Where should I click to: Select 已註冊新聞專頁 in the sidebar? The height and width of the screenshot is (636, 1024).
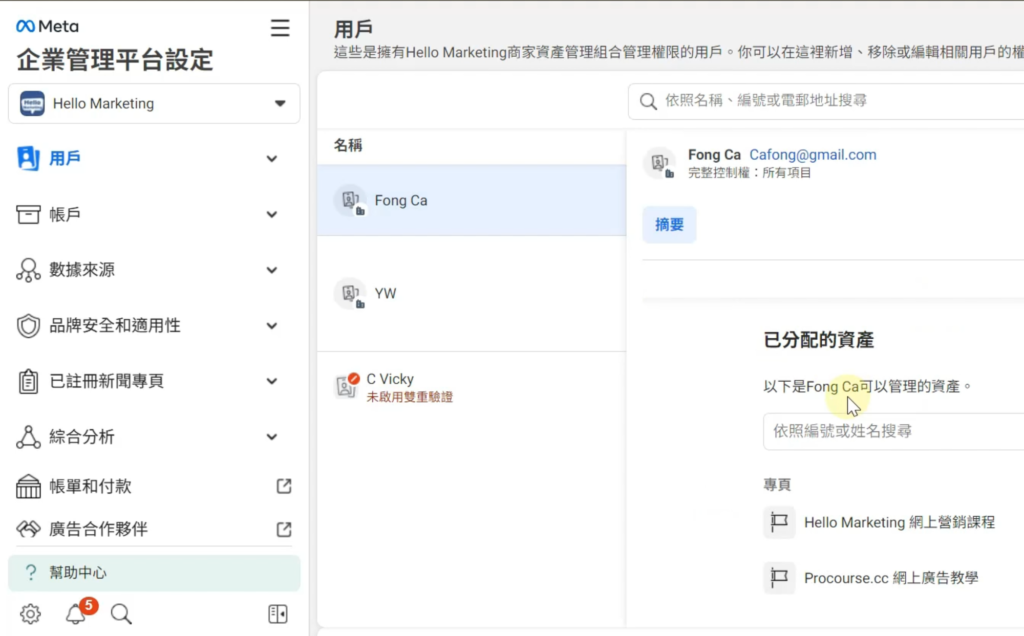[106, 381]
